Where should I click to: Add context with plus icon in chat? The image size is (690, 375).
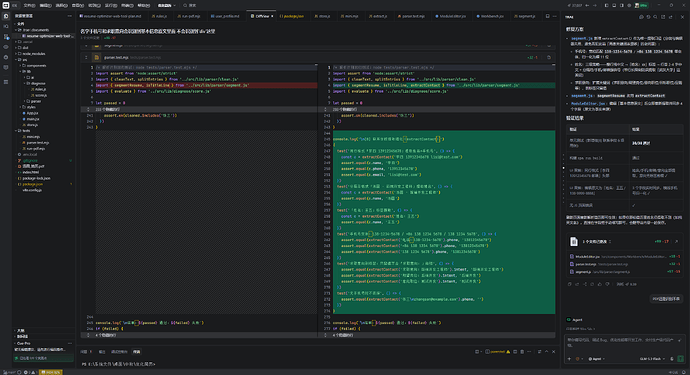(569, 359)
